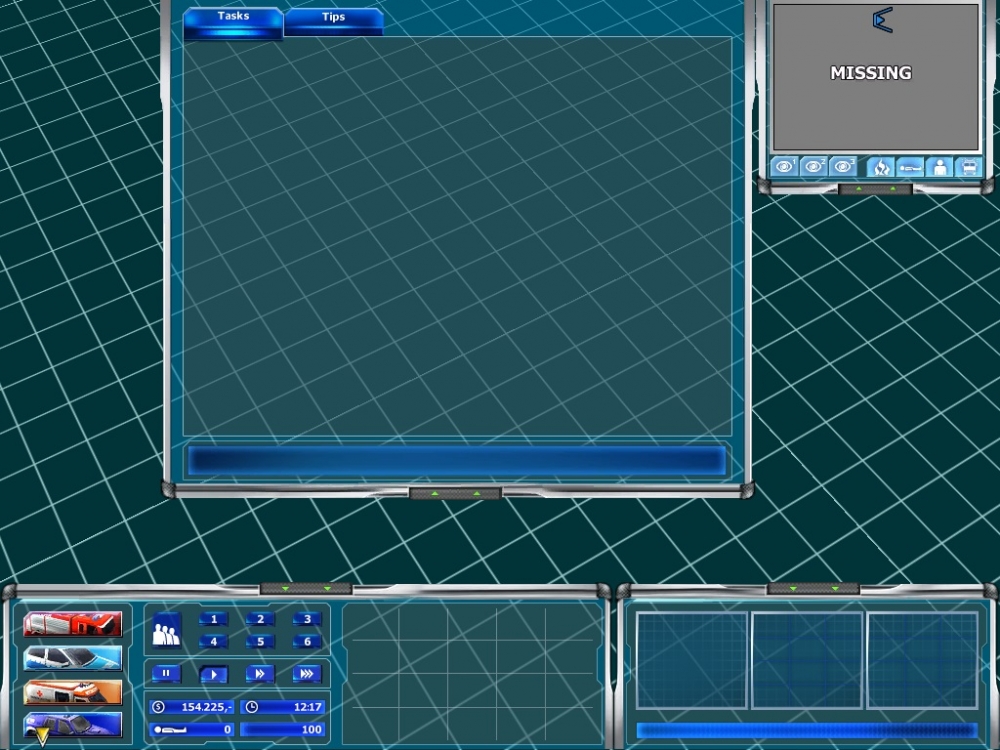The width and height of the screenshot is (1000, 750).
Task: Show vehicles filter on minimap
Action: 968,167
